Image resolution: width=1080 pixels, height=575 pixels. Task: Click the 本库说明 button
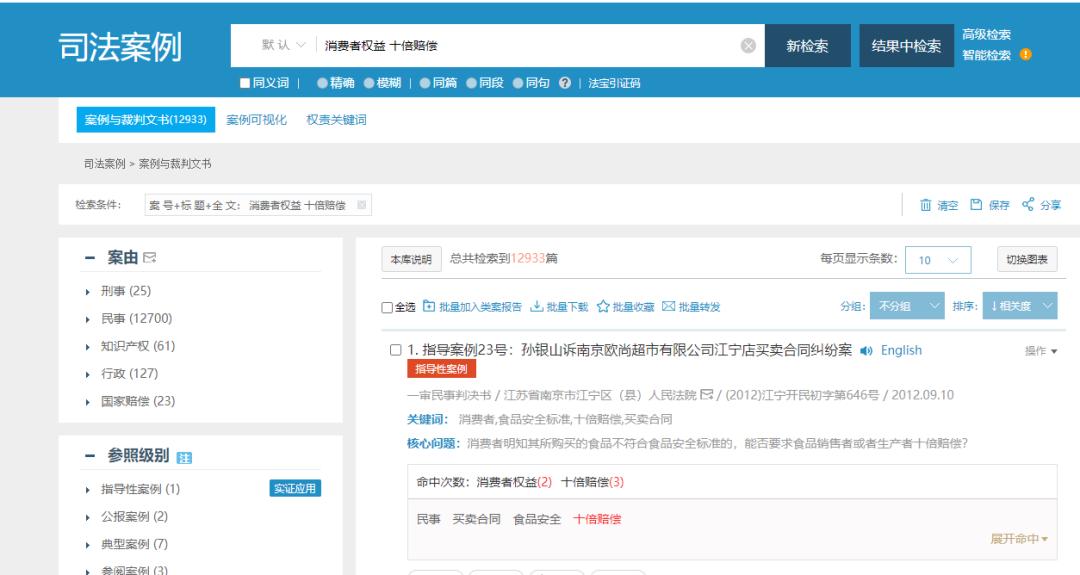pos(411,260)
